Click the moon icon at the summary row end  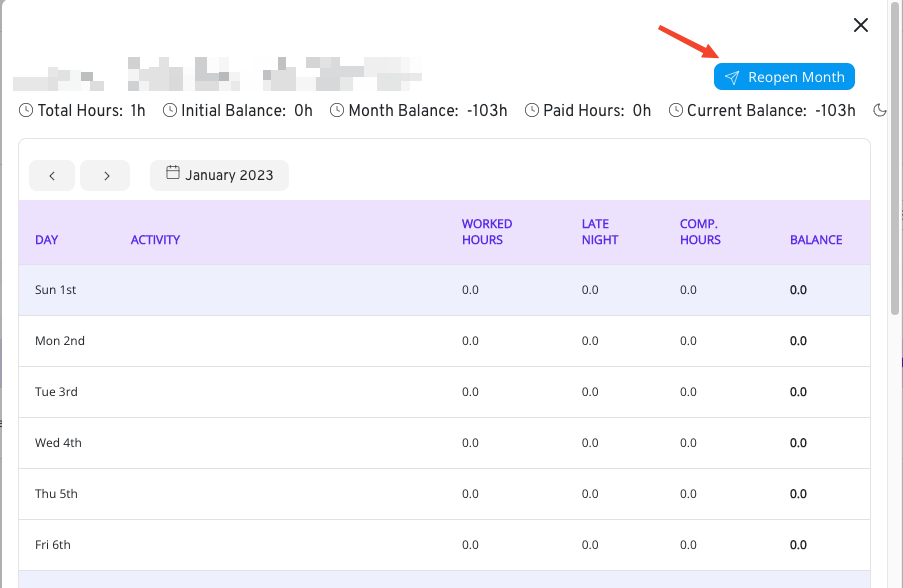click(x=880, y=110)
